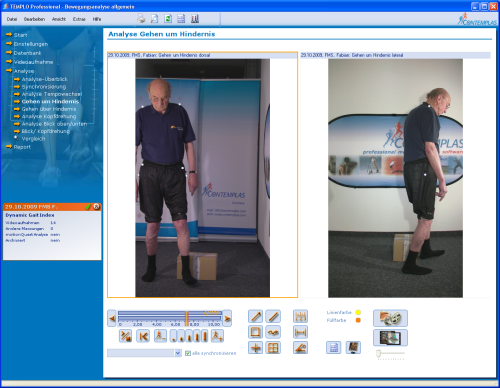Select the rectangle drawing tool
This screenshot has height=388, width=500.
tap(255, 332)
